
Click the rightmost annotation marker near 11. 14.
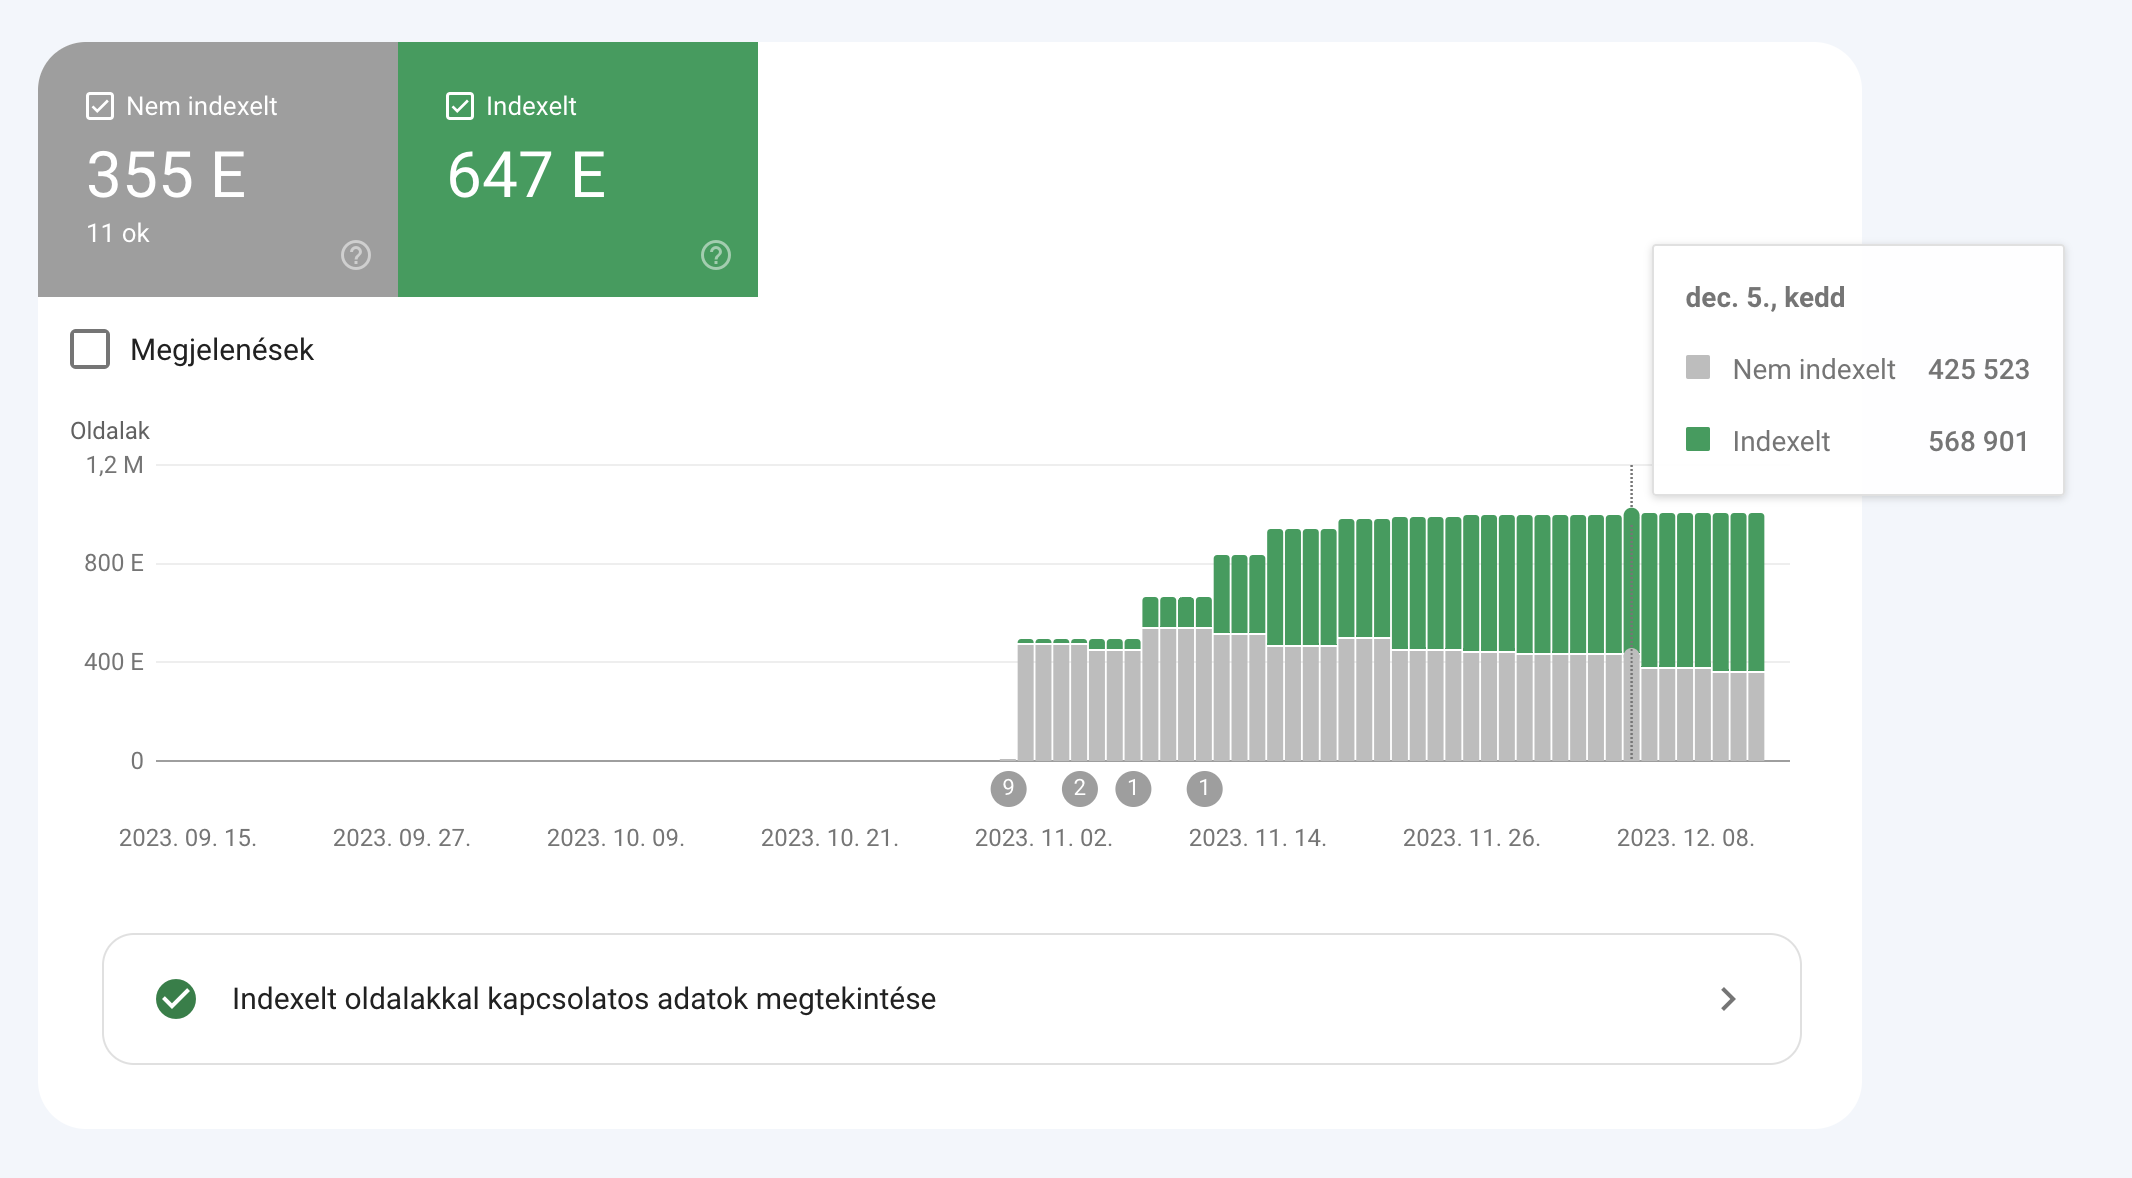[1204, 789]
